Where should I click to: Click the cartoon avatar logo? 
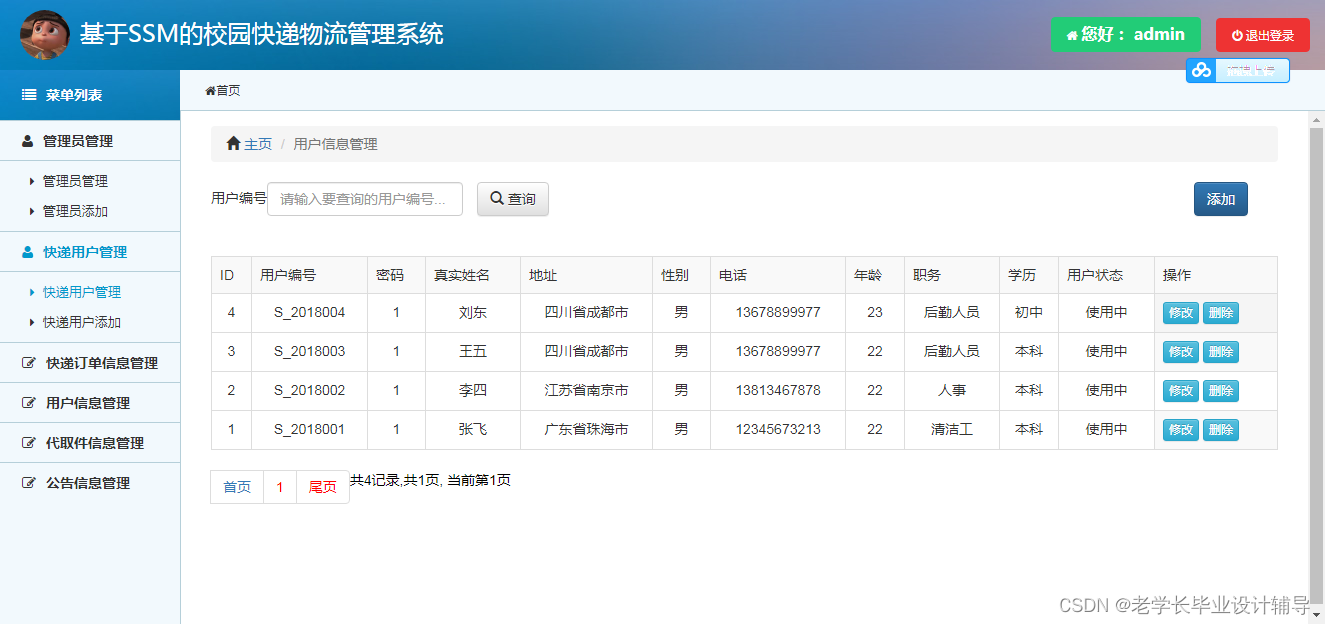tap(45, 35)
